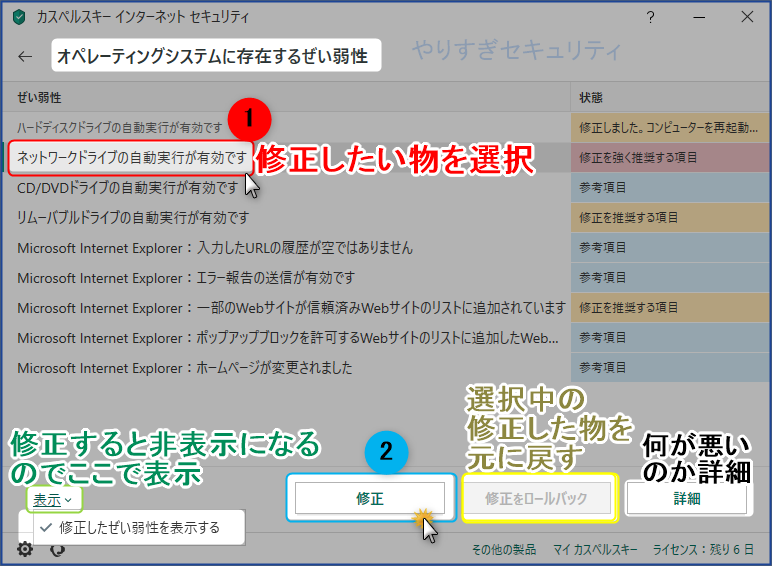Click 参考項目 status of CD/DVD row

(670, 188)
